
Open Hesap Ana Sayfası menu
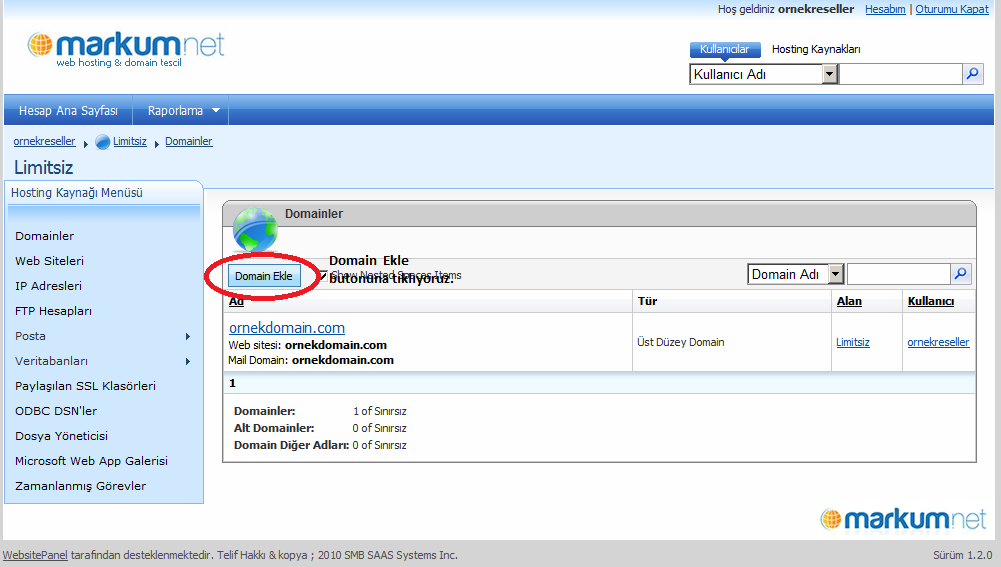[68, 110]
